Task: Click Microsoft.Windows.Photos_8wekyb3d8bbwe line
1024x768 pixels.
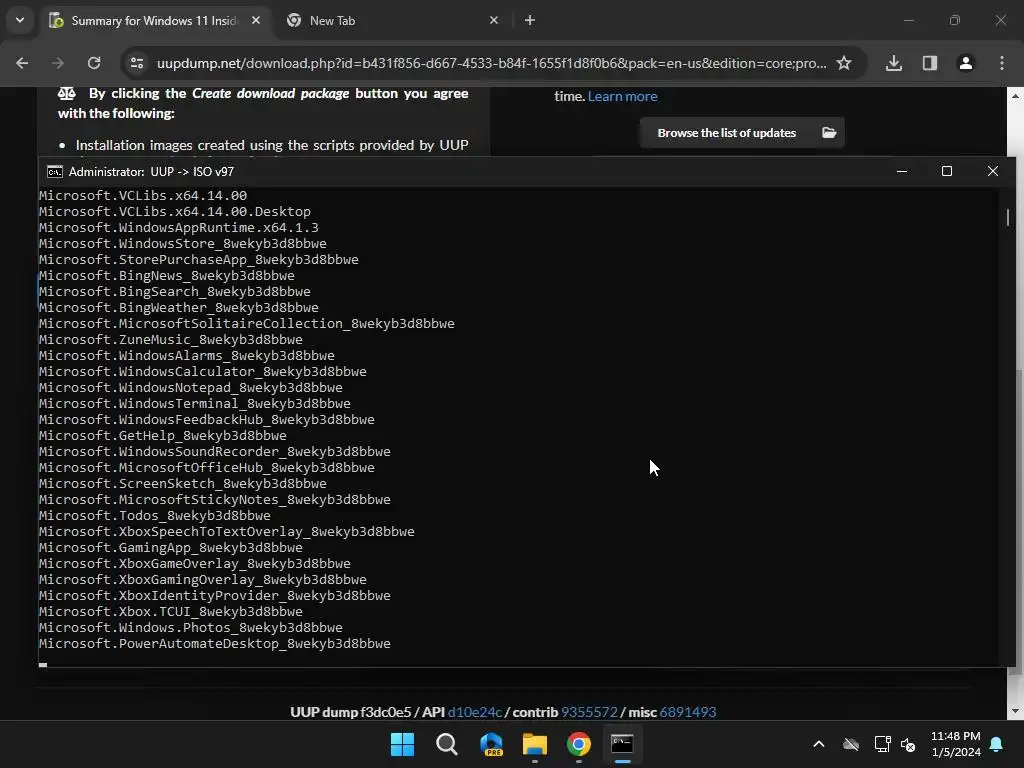Action: point(191,628)
